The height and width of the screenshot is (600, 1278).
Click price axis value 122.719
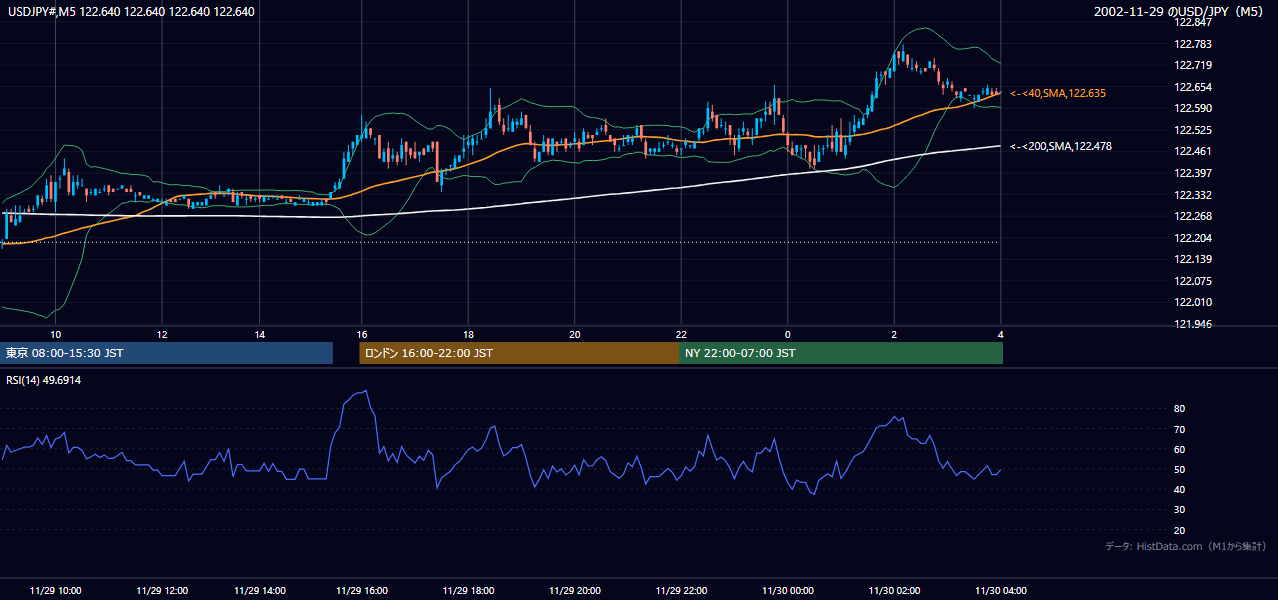pyautogui.click(x=1191, y=65)
